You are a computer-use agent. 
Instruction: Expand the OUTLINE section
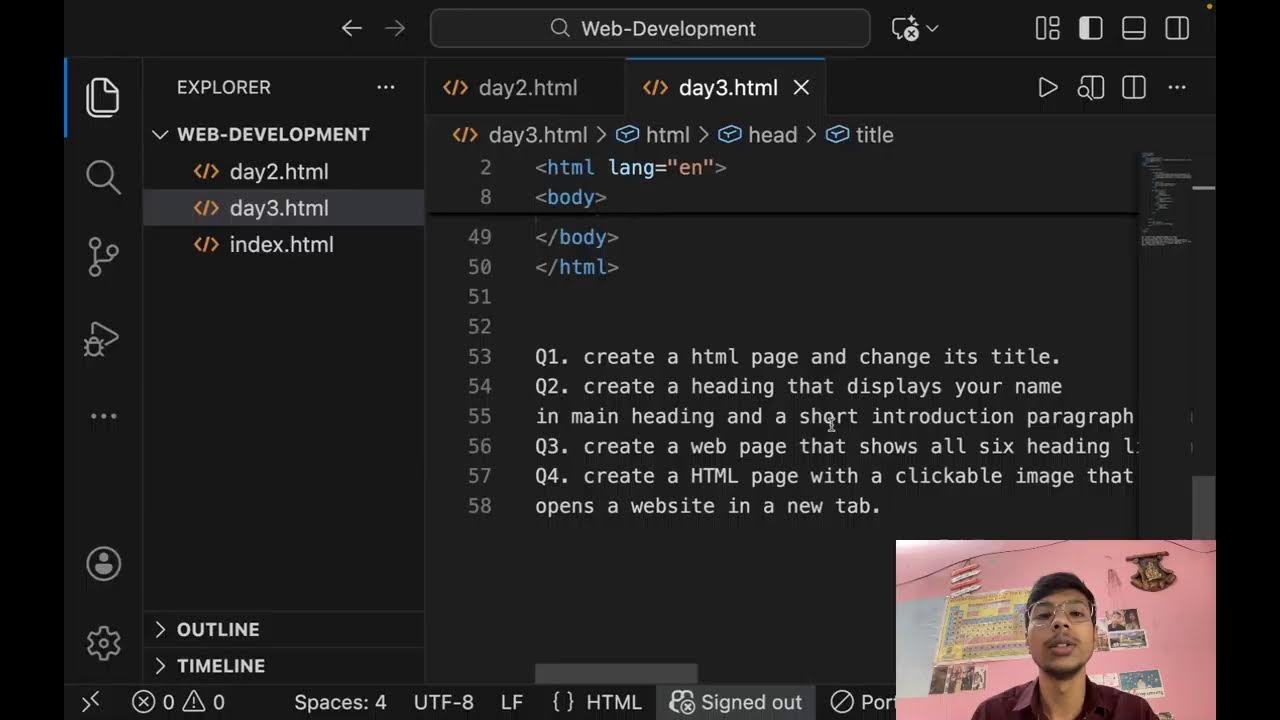click(x=284, y=629)
